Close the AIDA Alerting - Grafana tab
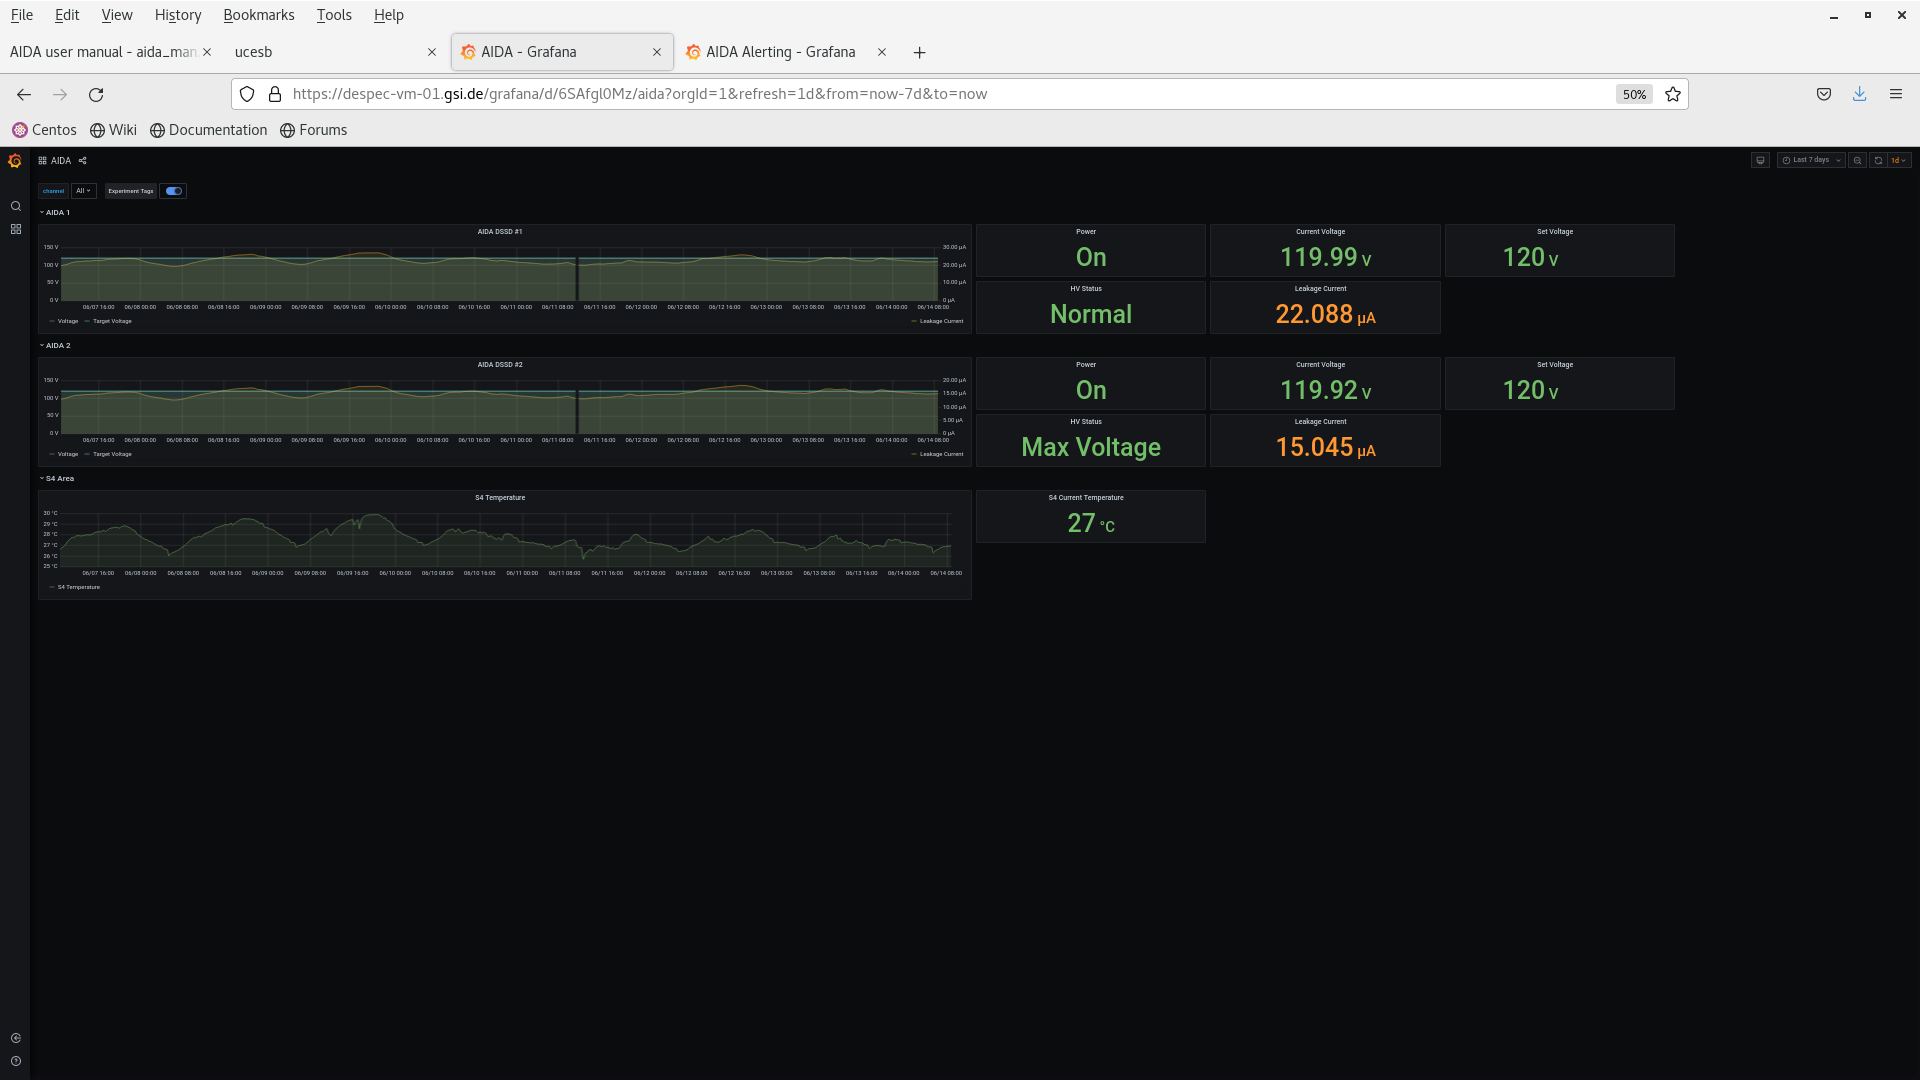Image resolution: width=1920 pixels, height=1080 pixels. click(882, 52)
